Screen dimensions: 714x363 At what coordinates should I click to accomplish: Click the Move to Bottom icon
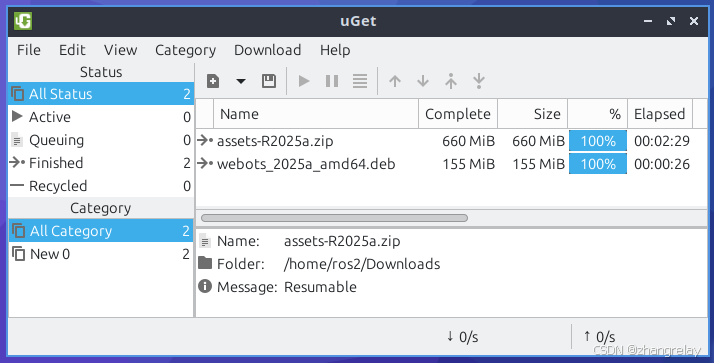pos(479,81)
